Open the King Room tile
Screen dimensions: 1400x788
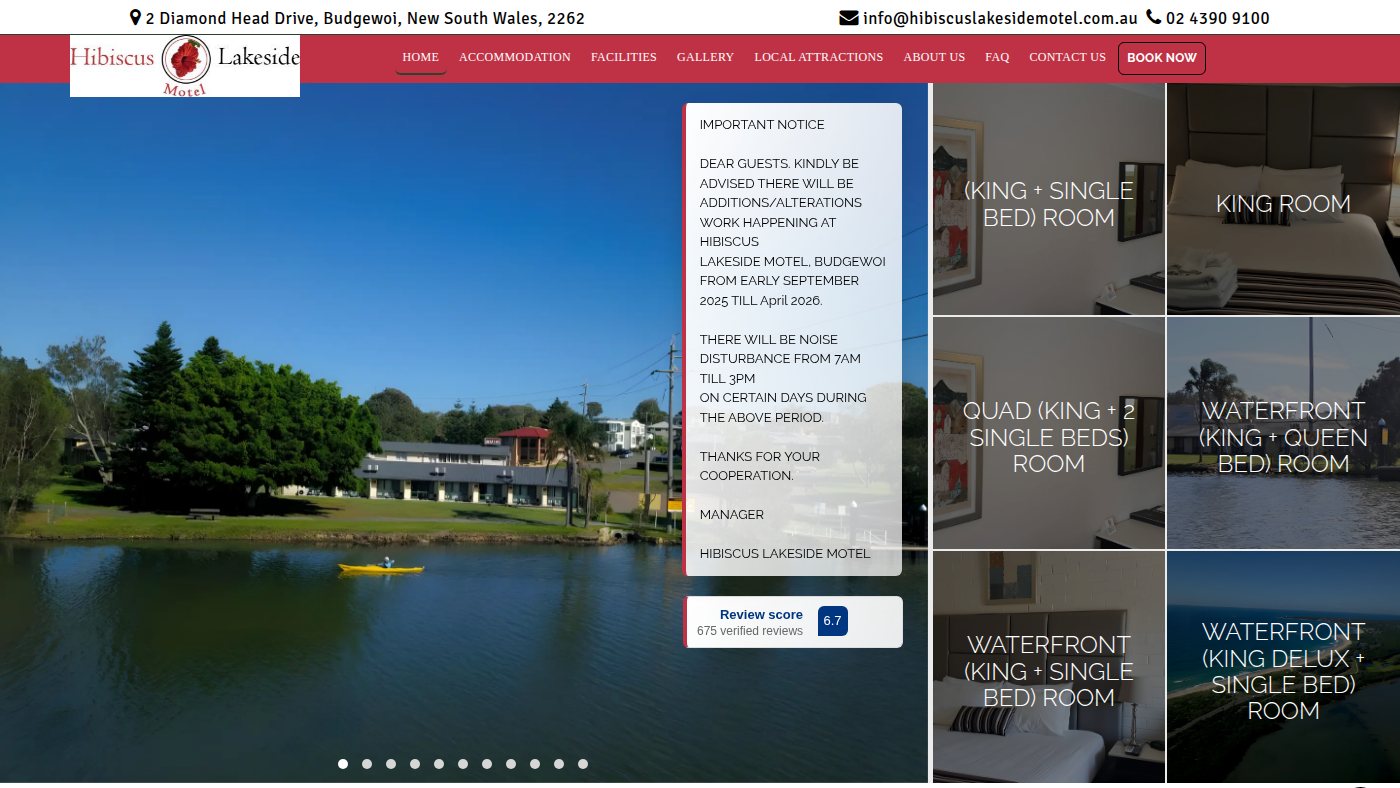click(1283, 199)
